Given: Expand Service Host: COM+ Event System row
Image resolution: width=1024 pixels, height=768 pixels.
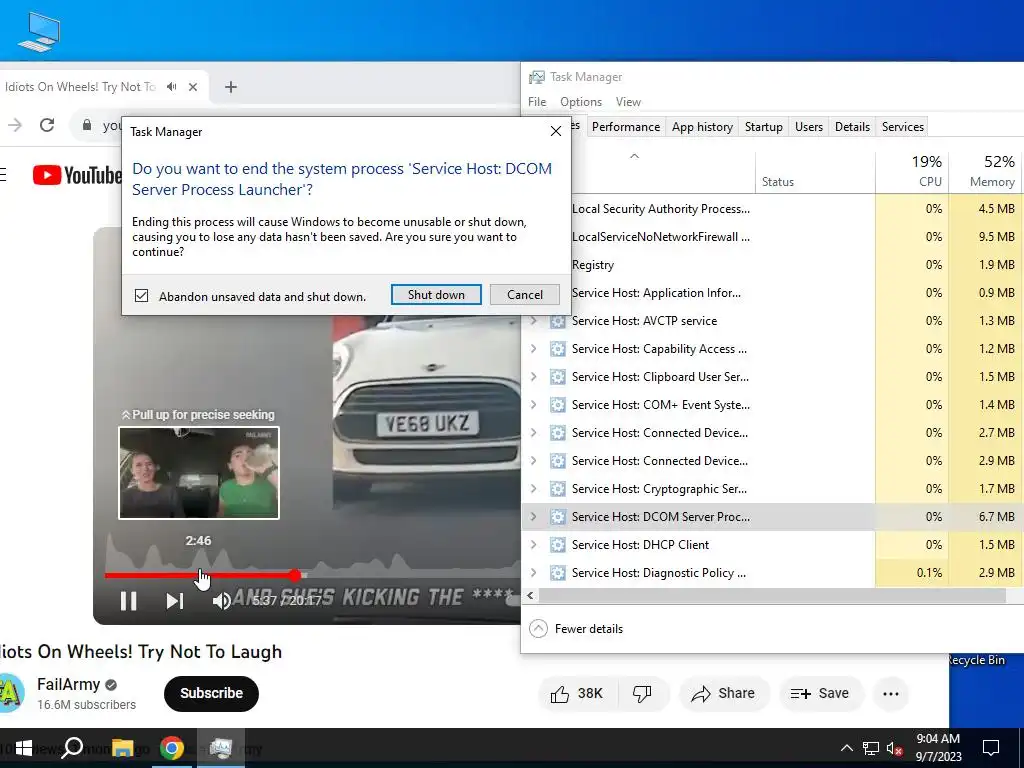Looking at the screenshot, I should click(534, 405).
